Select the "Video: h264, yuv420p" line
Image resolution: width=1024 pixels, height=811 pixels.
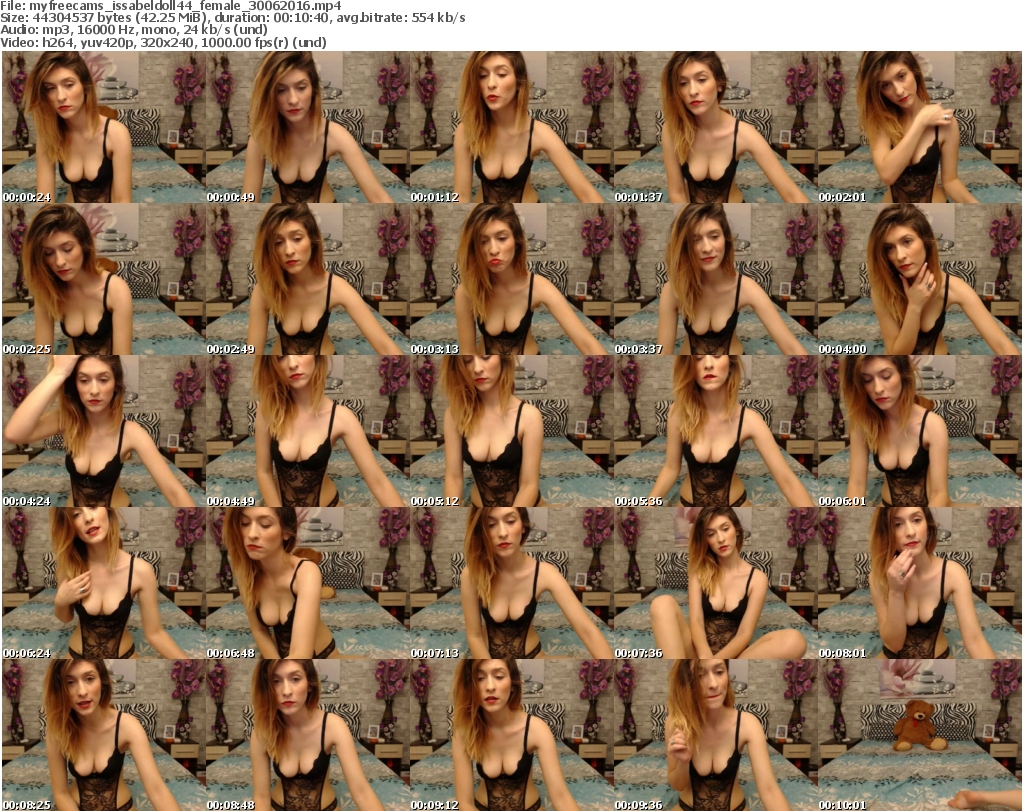[163, 42]
